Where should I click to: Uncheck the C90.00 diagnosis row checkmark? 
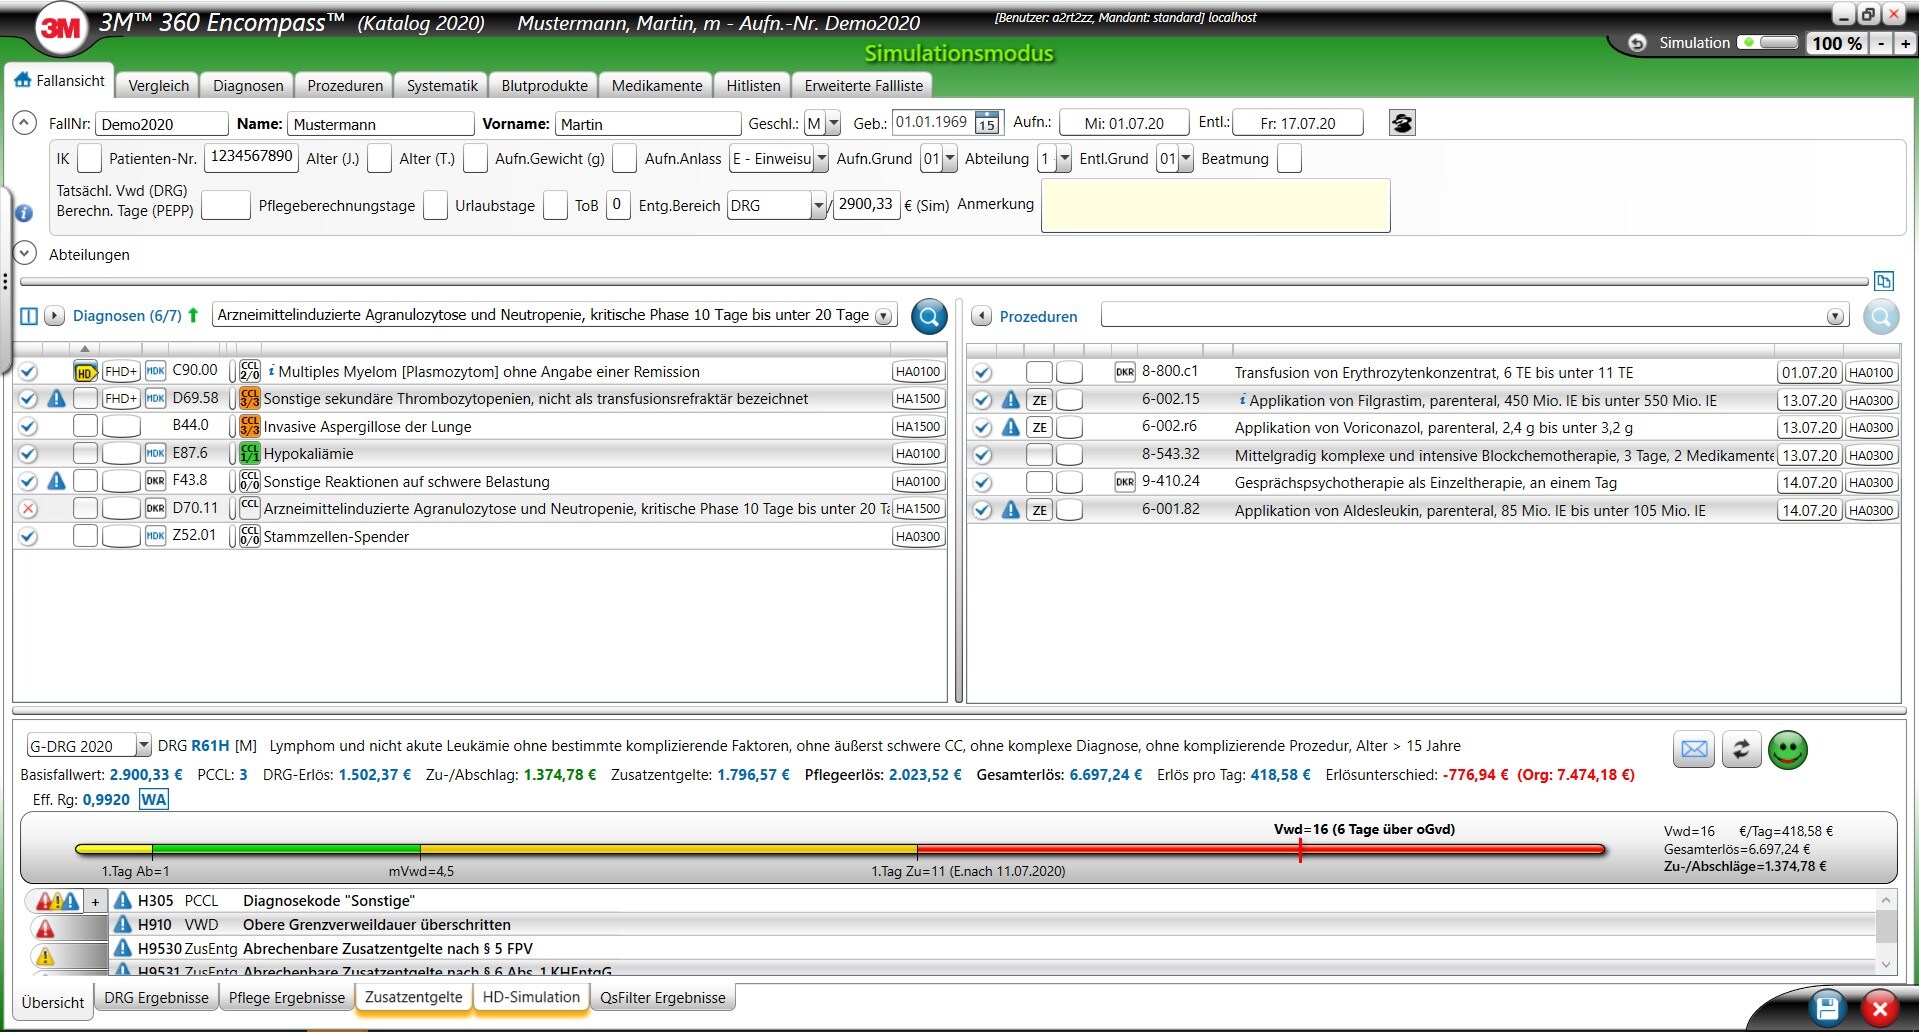pos(28,372)
